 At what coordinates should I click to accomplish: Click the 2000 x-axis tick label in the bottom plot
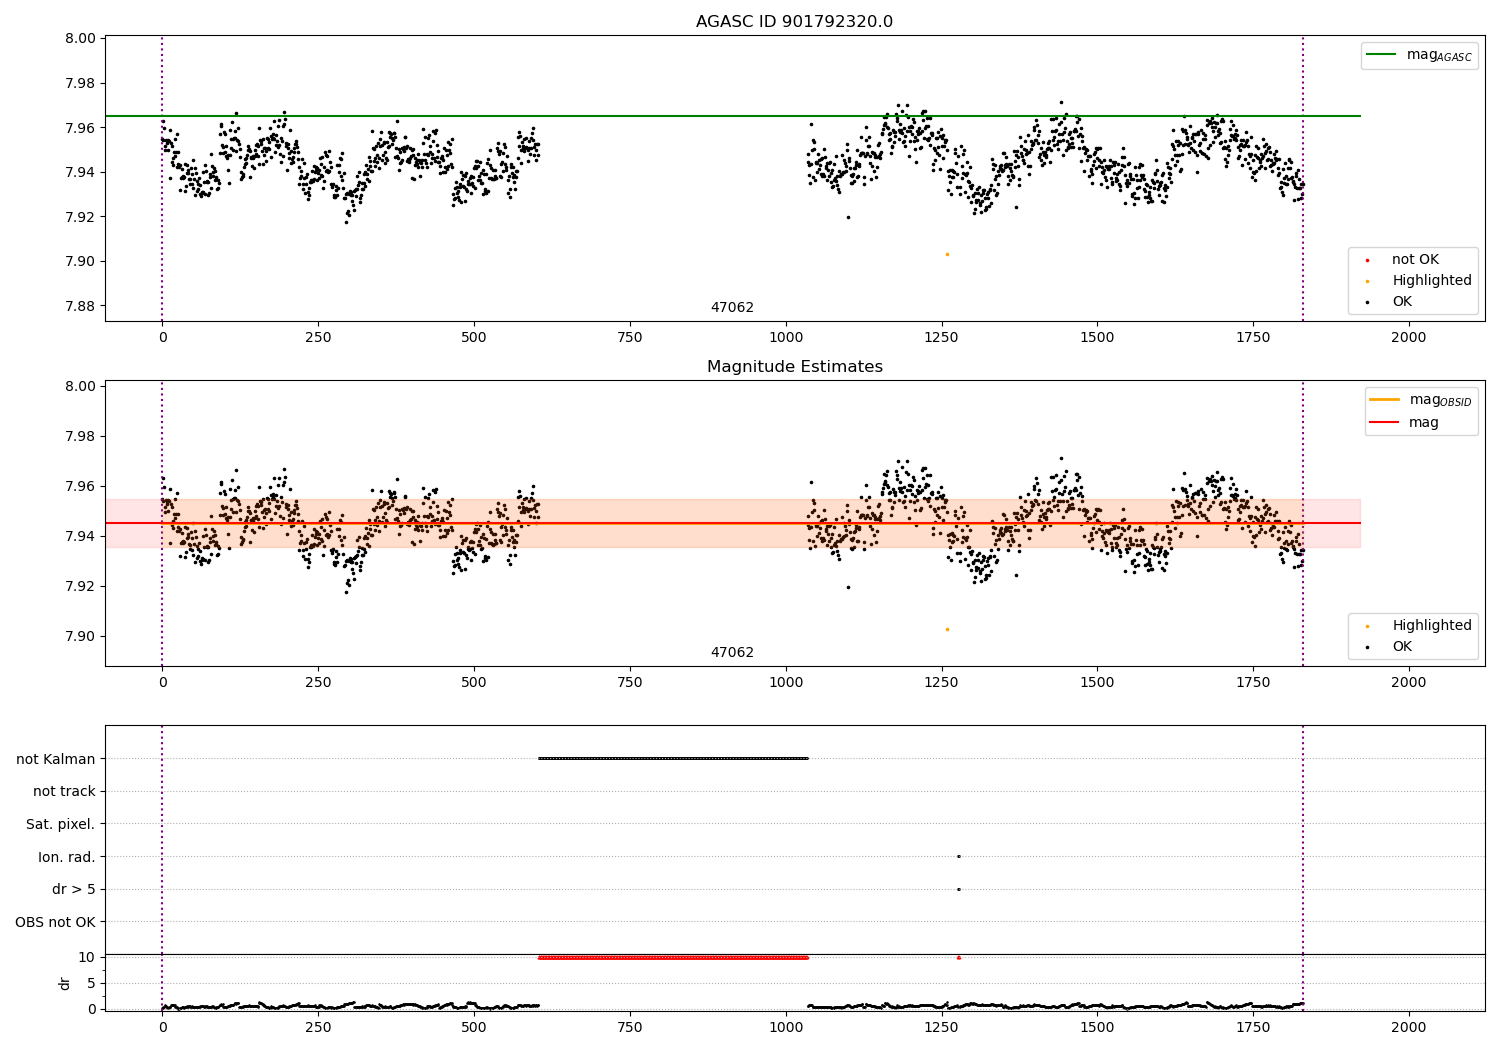(1409, 1027)
